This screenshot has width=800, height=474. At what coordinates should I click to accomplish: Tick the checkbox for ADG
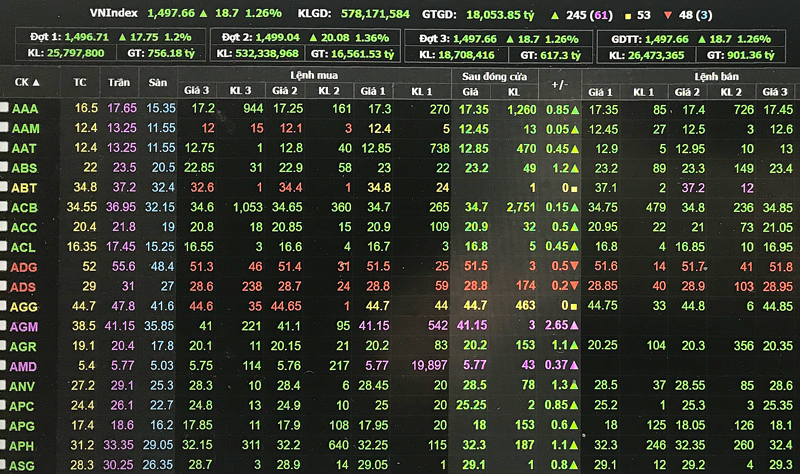pos(4,266)
